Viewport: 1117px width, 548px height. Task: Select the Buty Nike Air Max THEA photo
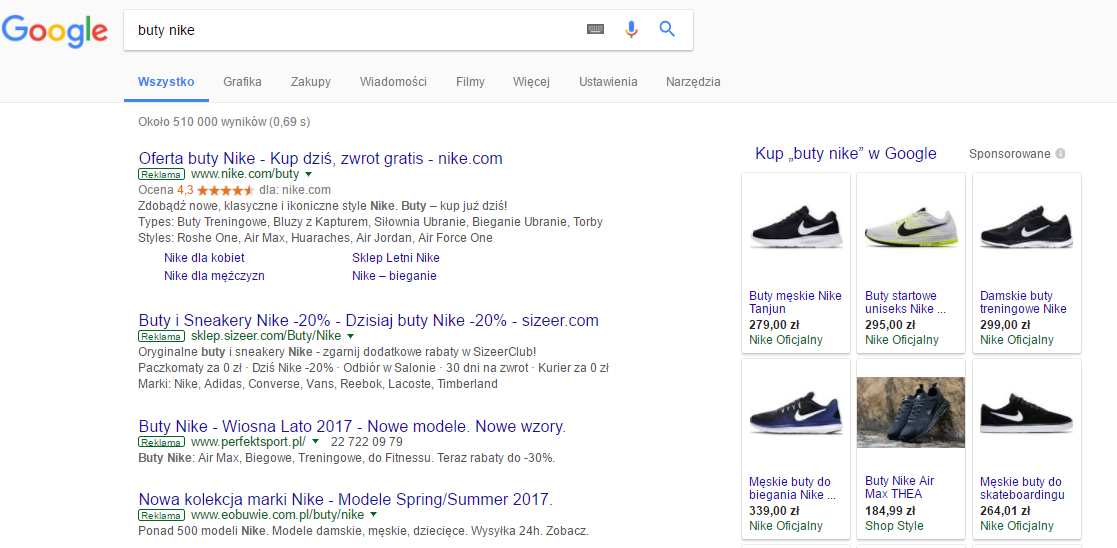pos(911,412)
